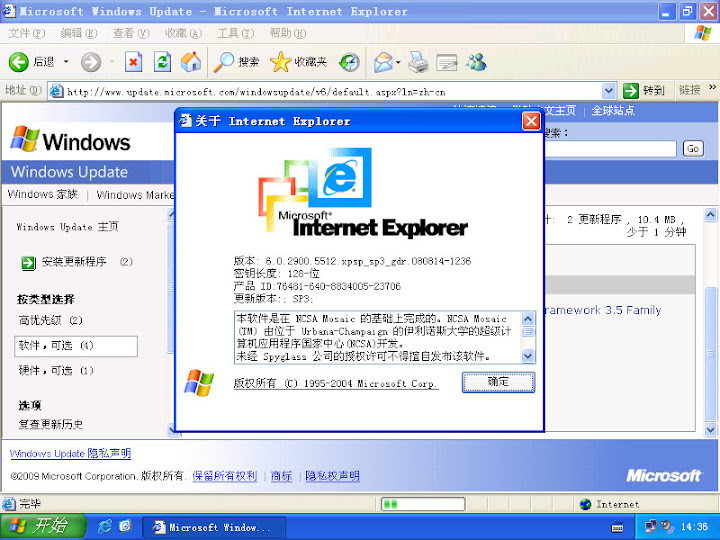
Task: Go to the Home page icon
Action: (191, 62)
